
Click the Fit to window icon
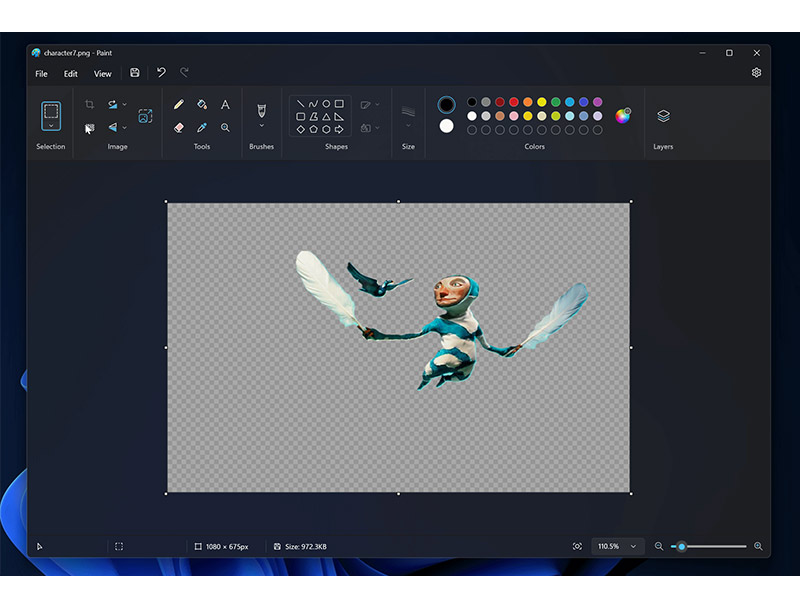click(577, 546)
